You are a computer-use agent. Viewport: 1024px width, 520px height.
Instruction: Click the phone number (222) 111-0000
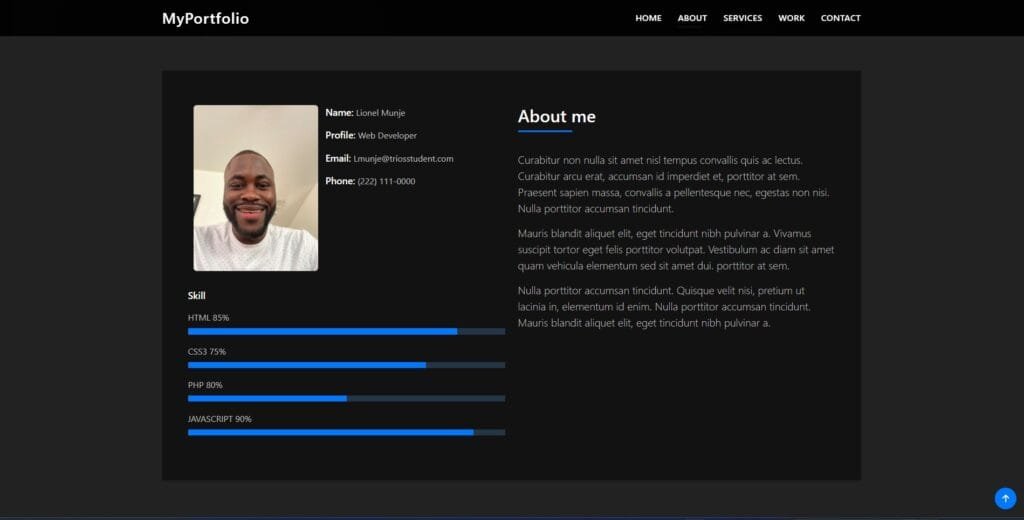point(386,182)
